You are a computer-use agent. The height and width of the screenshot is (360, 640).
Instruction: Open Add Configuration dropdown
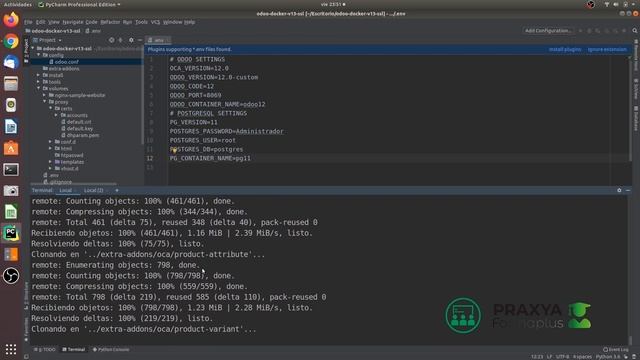coord(548,31)
